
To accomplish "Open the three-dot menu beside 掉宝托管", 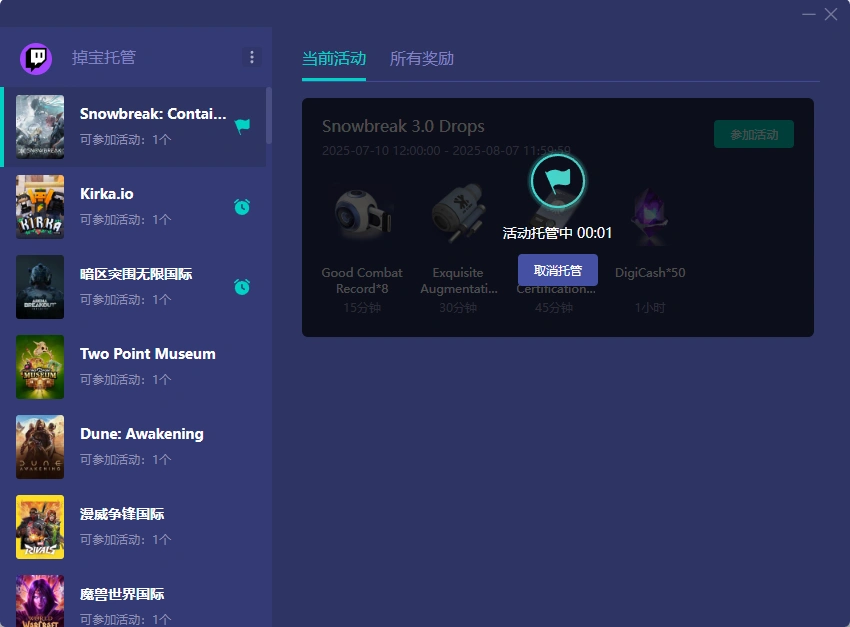I will (252, 57).
